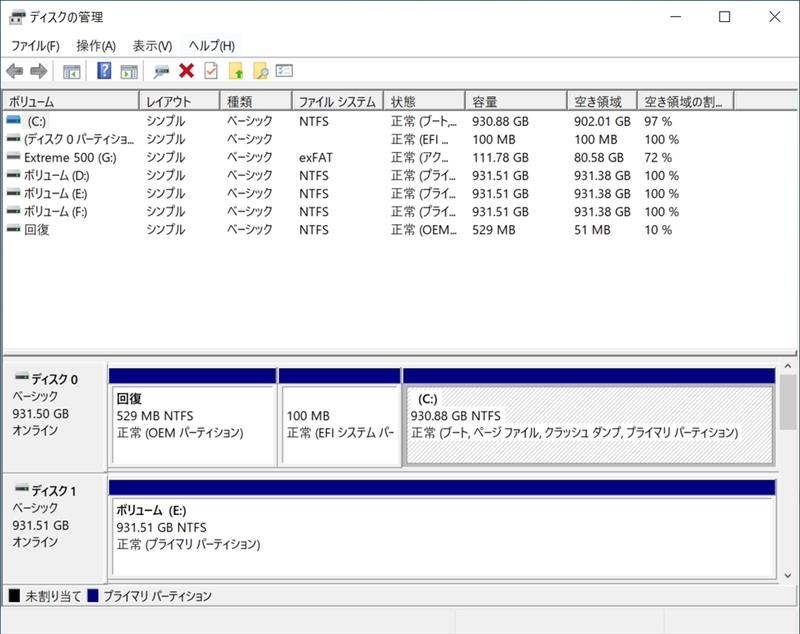Sort by the 容量 column header

click(x=516, y=102)
